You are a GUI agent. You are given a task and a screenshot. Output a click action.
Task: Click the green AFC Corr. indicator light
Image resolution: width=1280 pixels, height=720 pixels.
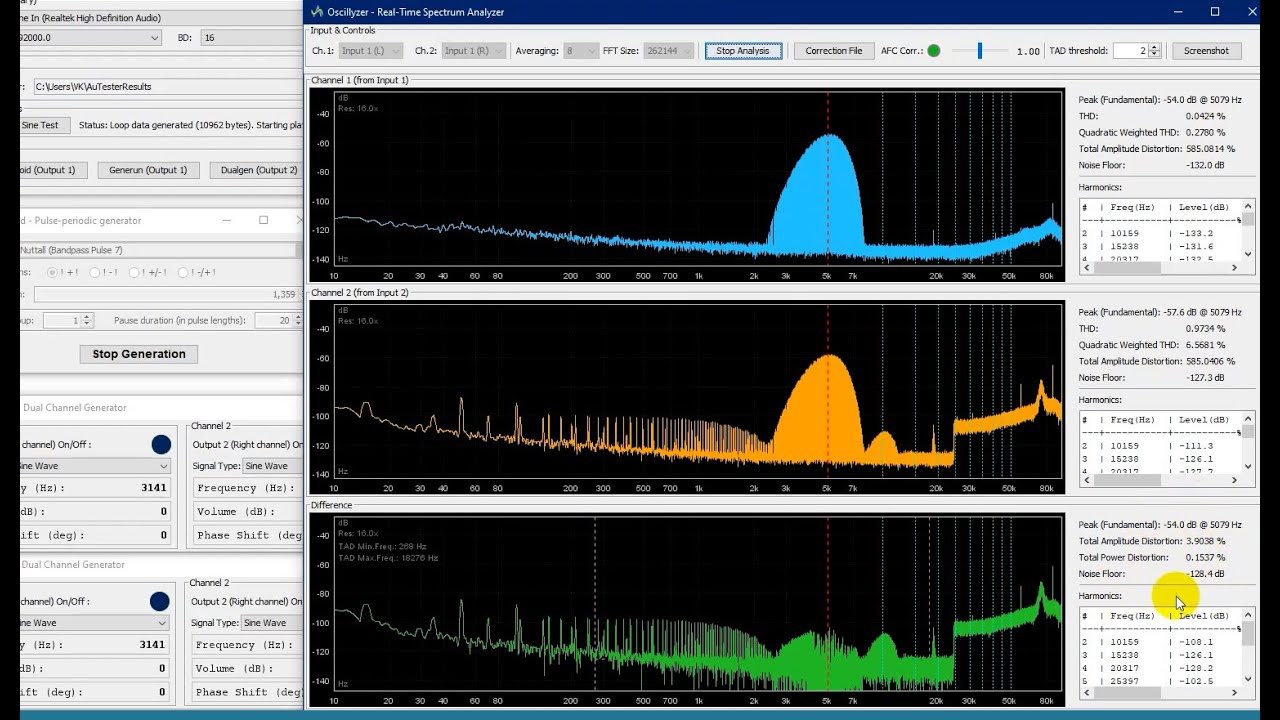click(x=934, y=51)
